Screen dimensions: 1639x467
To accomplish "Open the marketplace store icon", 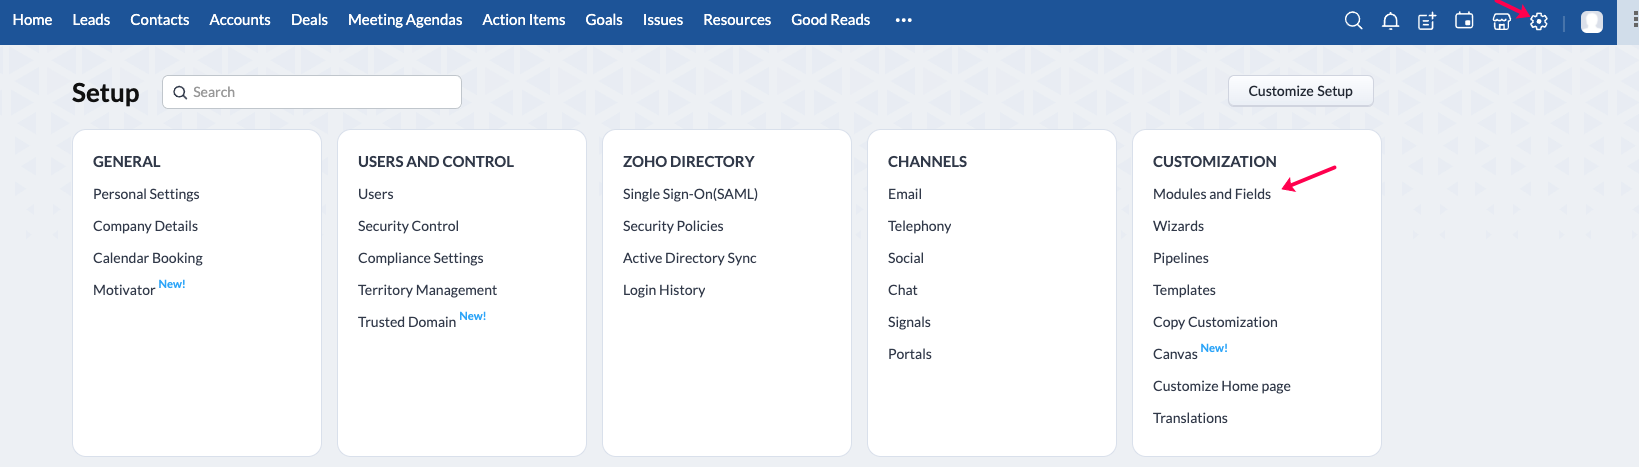I will pos(1501,21).
